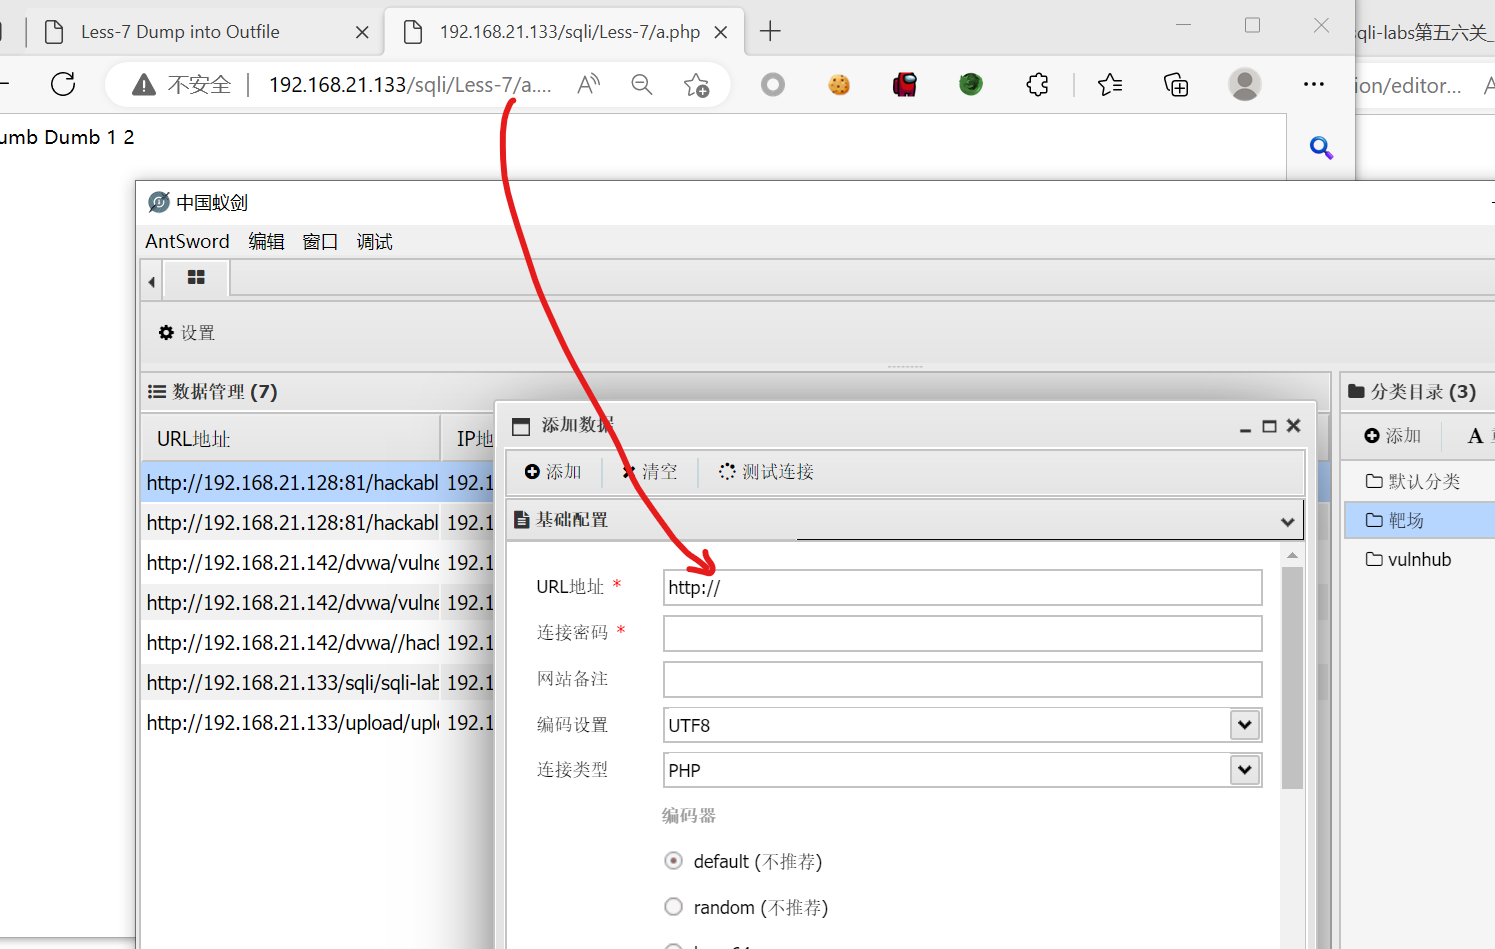The width and height of the screenshot is (1495, 949).
Task: Click the dialog scrollbar up arrow
Action: [1292, 555]
